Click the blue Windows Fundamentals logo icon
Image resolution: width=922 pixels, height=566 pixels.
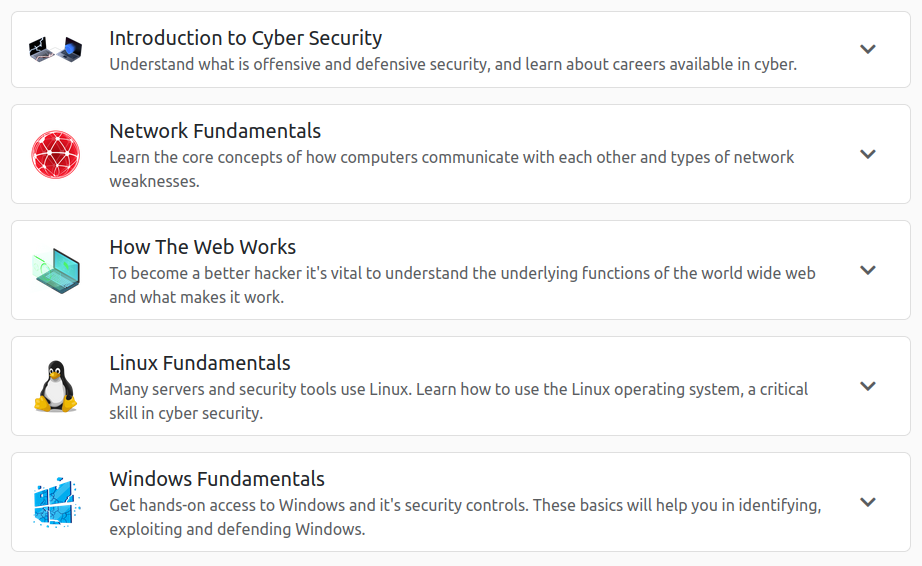point(55,502)
